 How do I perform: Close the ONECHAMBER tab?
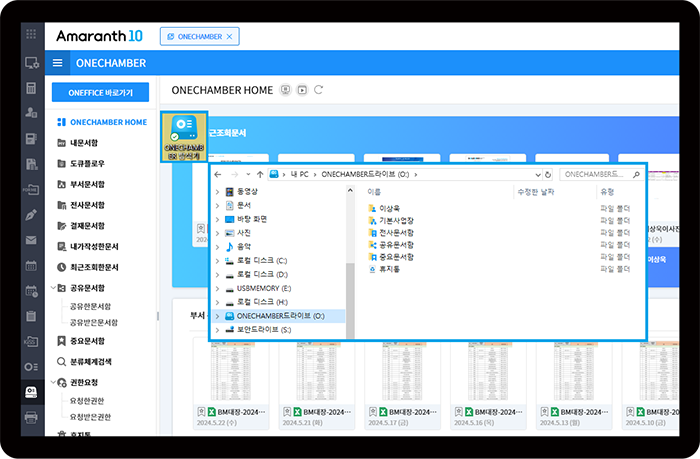[x=229, y=37]
